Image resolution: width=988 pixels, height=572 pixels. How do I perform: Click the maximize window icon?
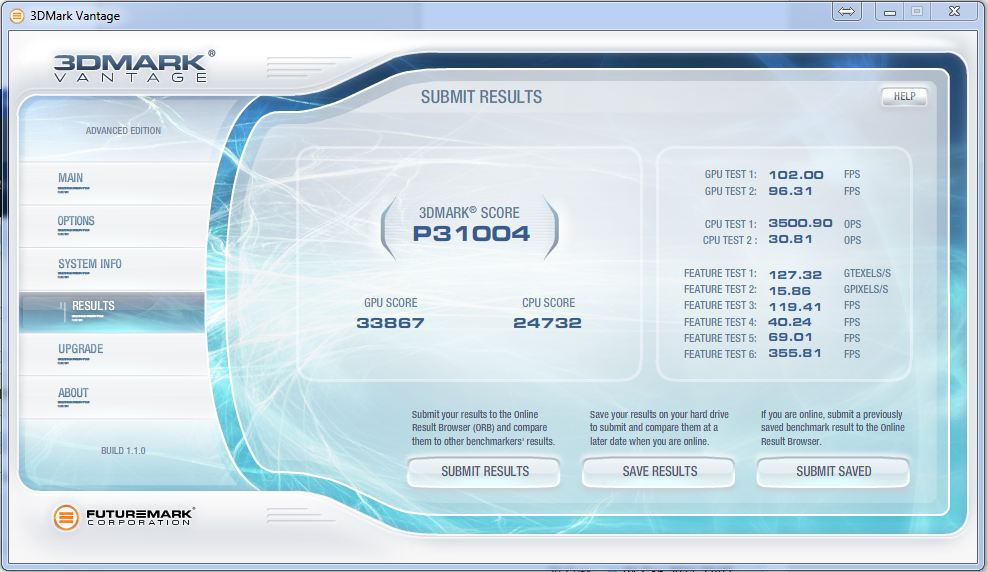[917, 11]
